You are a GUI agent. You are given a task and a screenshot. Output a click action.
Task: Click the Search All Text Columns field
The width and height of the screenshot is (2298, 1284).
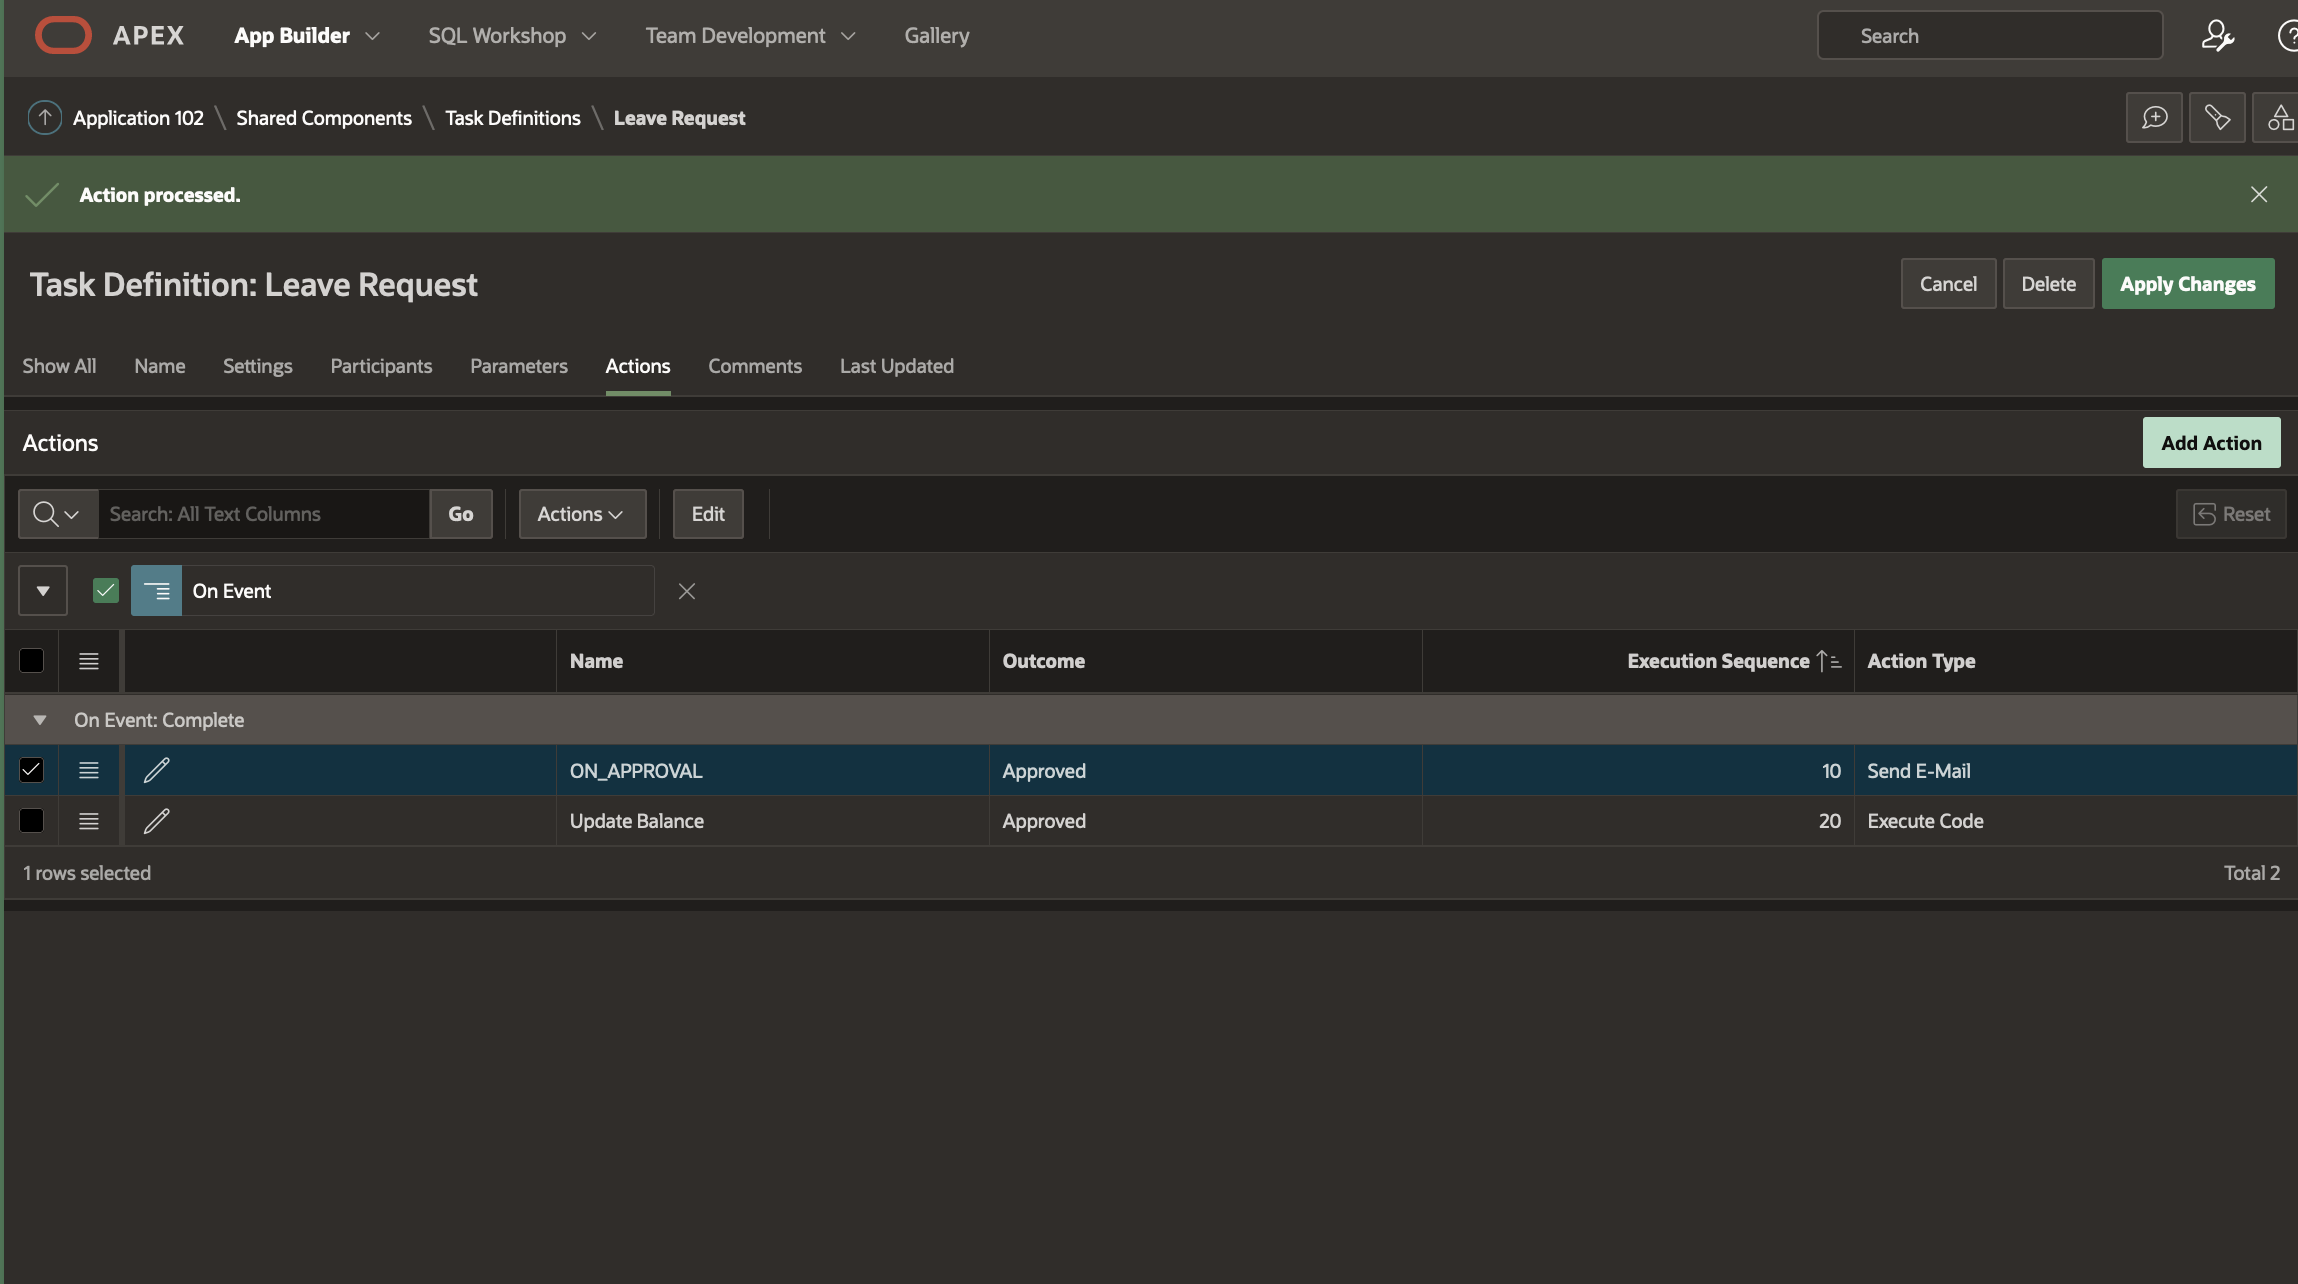click(x=264, y=514)
